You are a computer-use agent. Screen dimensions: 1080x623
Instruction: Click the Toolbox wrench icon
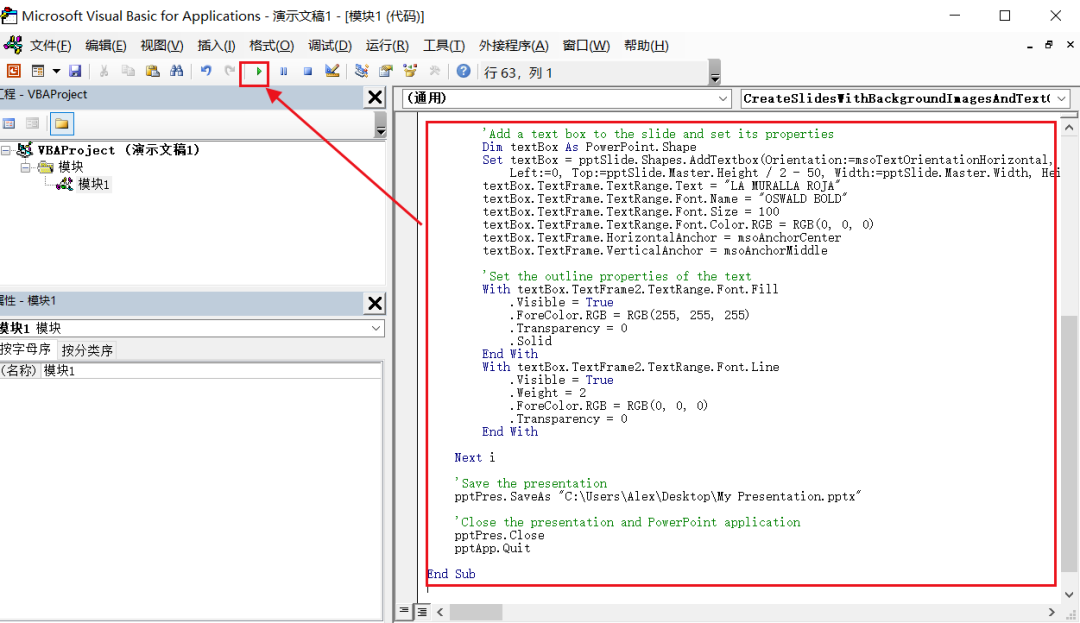tap(435, 71)
